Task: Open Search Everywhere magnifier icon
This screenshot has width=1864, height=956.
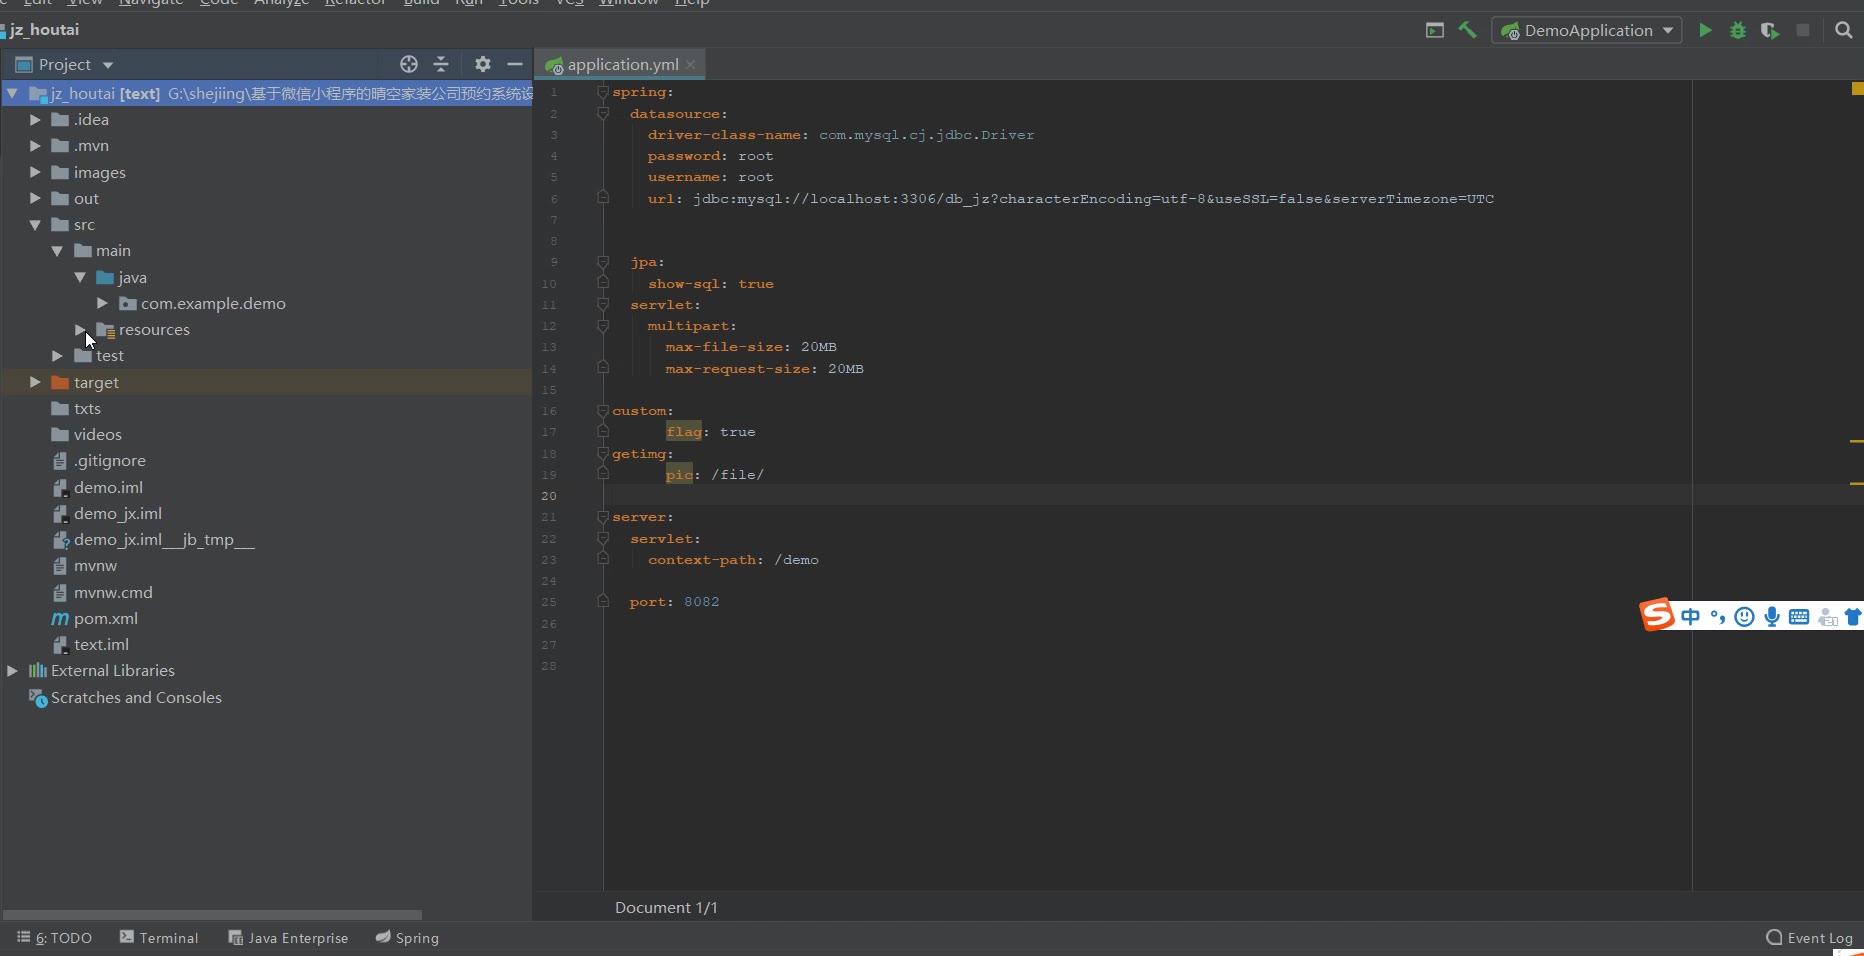Action: click(1843, 31)
